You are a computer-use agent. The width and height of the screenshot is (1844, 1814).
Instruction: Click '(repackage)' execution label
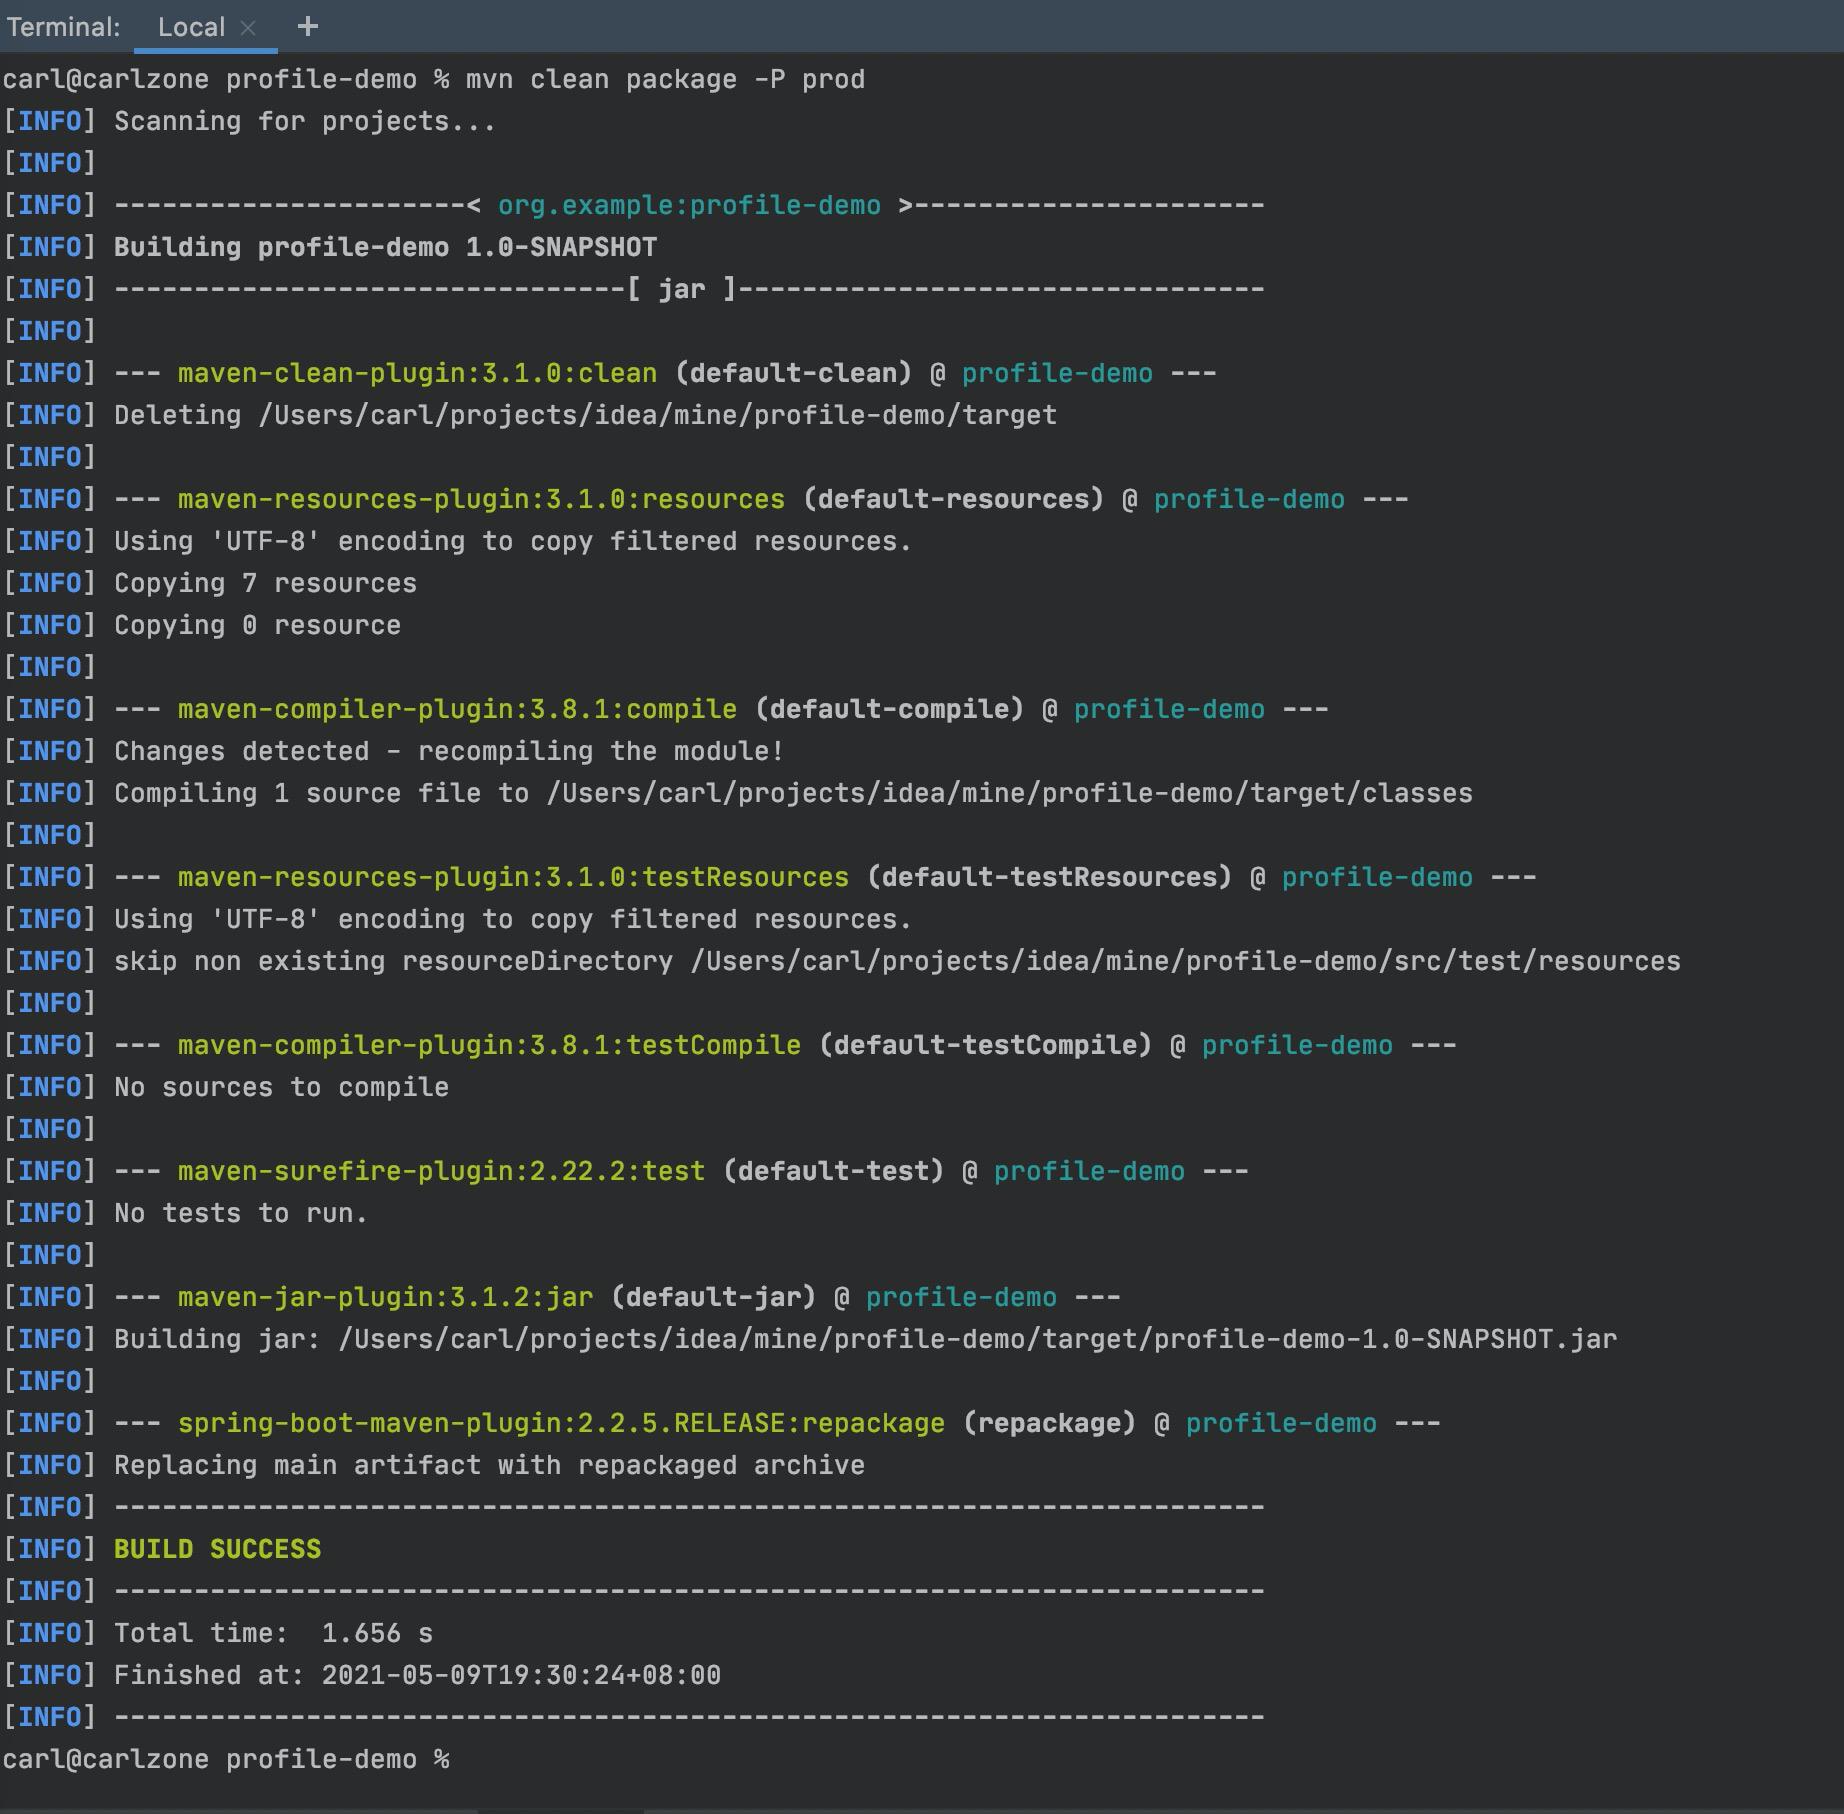1049,1424
